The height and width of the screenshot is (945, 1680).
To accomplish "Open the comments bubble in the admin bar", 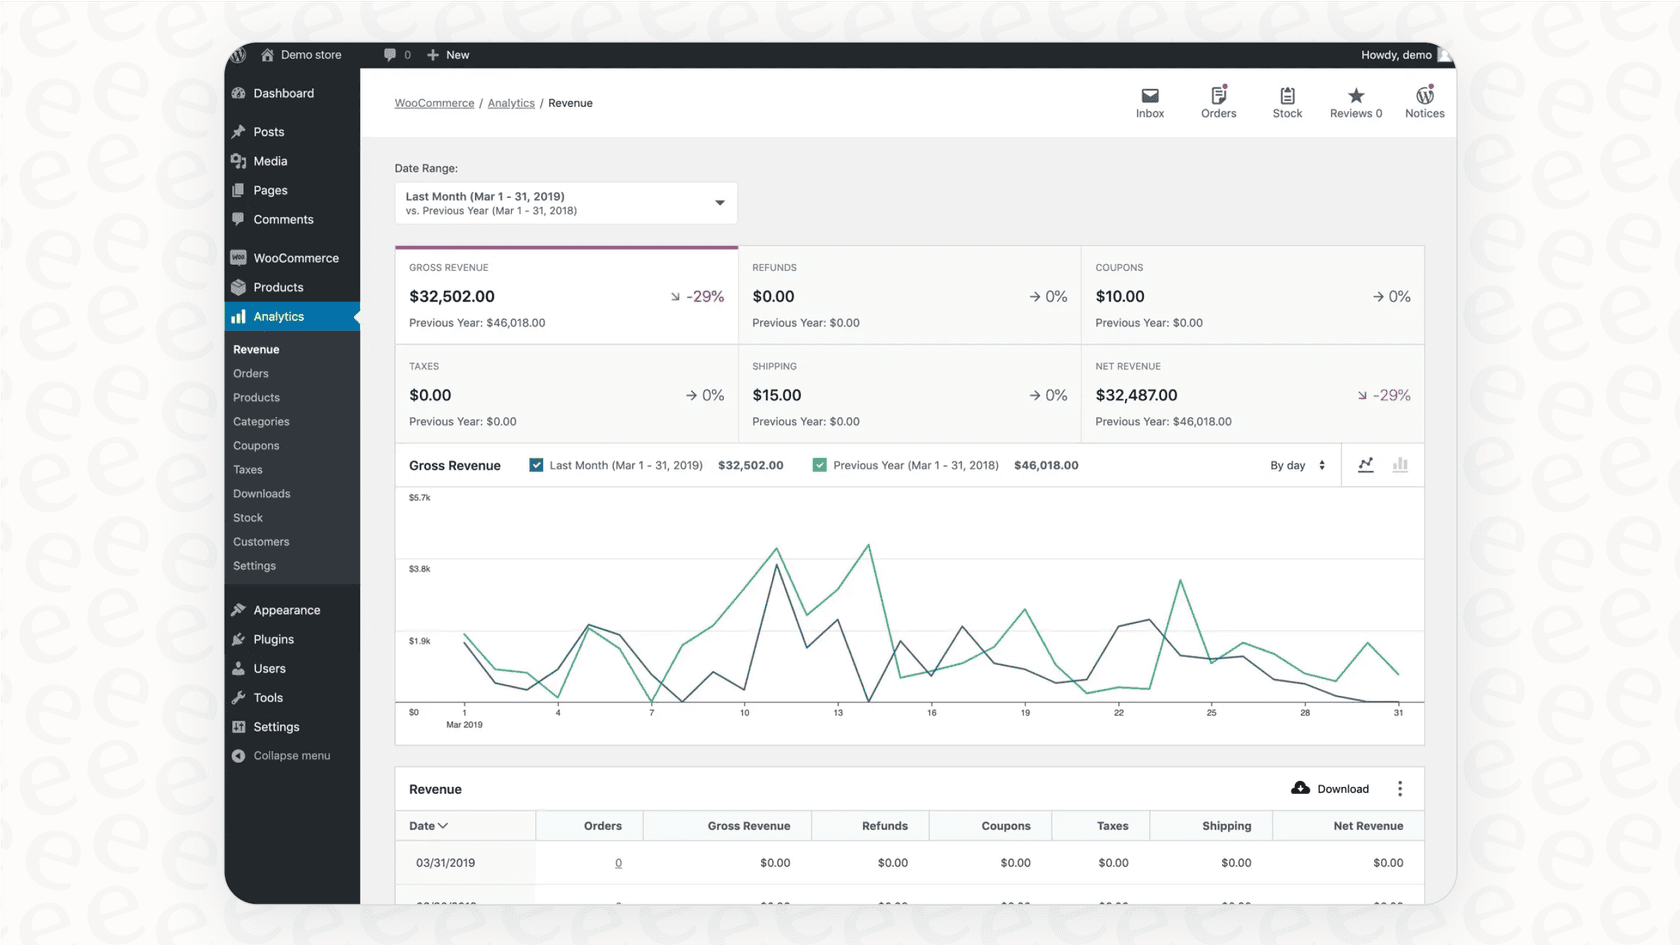I will [389, 55].
